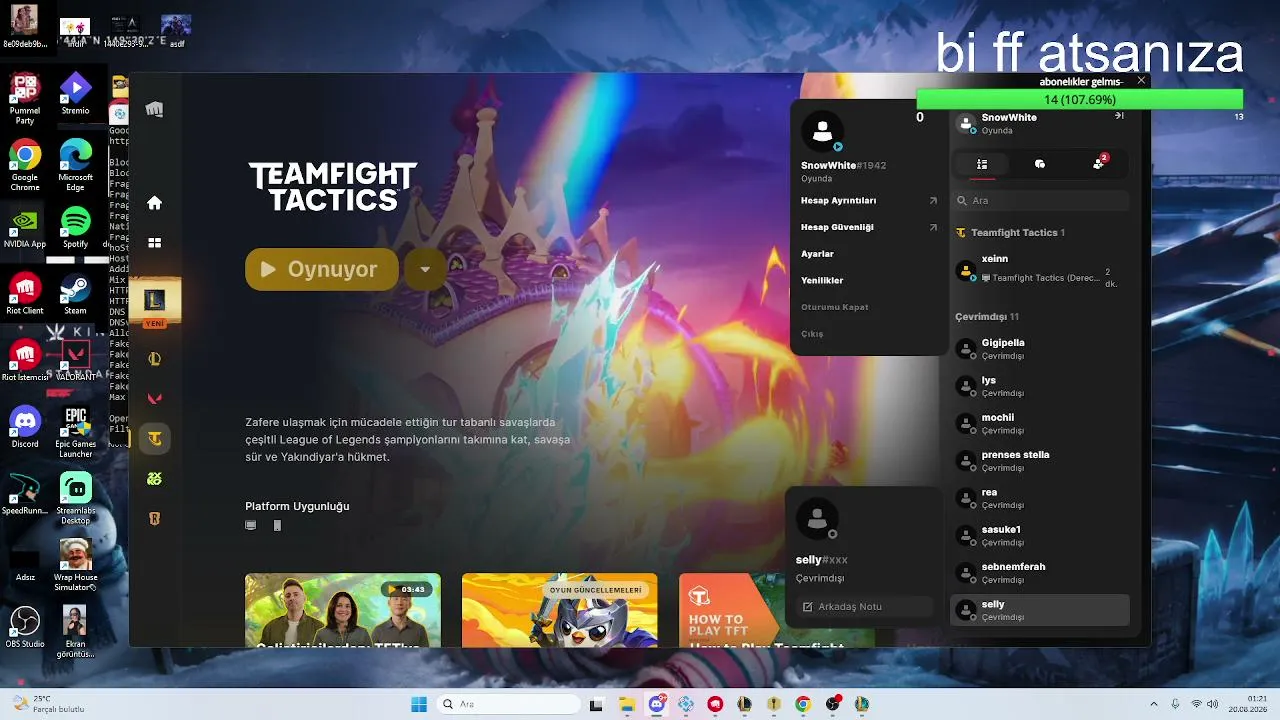
Task: Select offline friend sebnemferah
Action: [1040, 572]
